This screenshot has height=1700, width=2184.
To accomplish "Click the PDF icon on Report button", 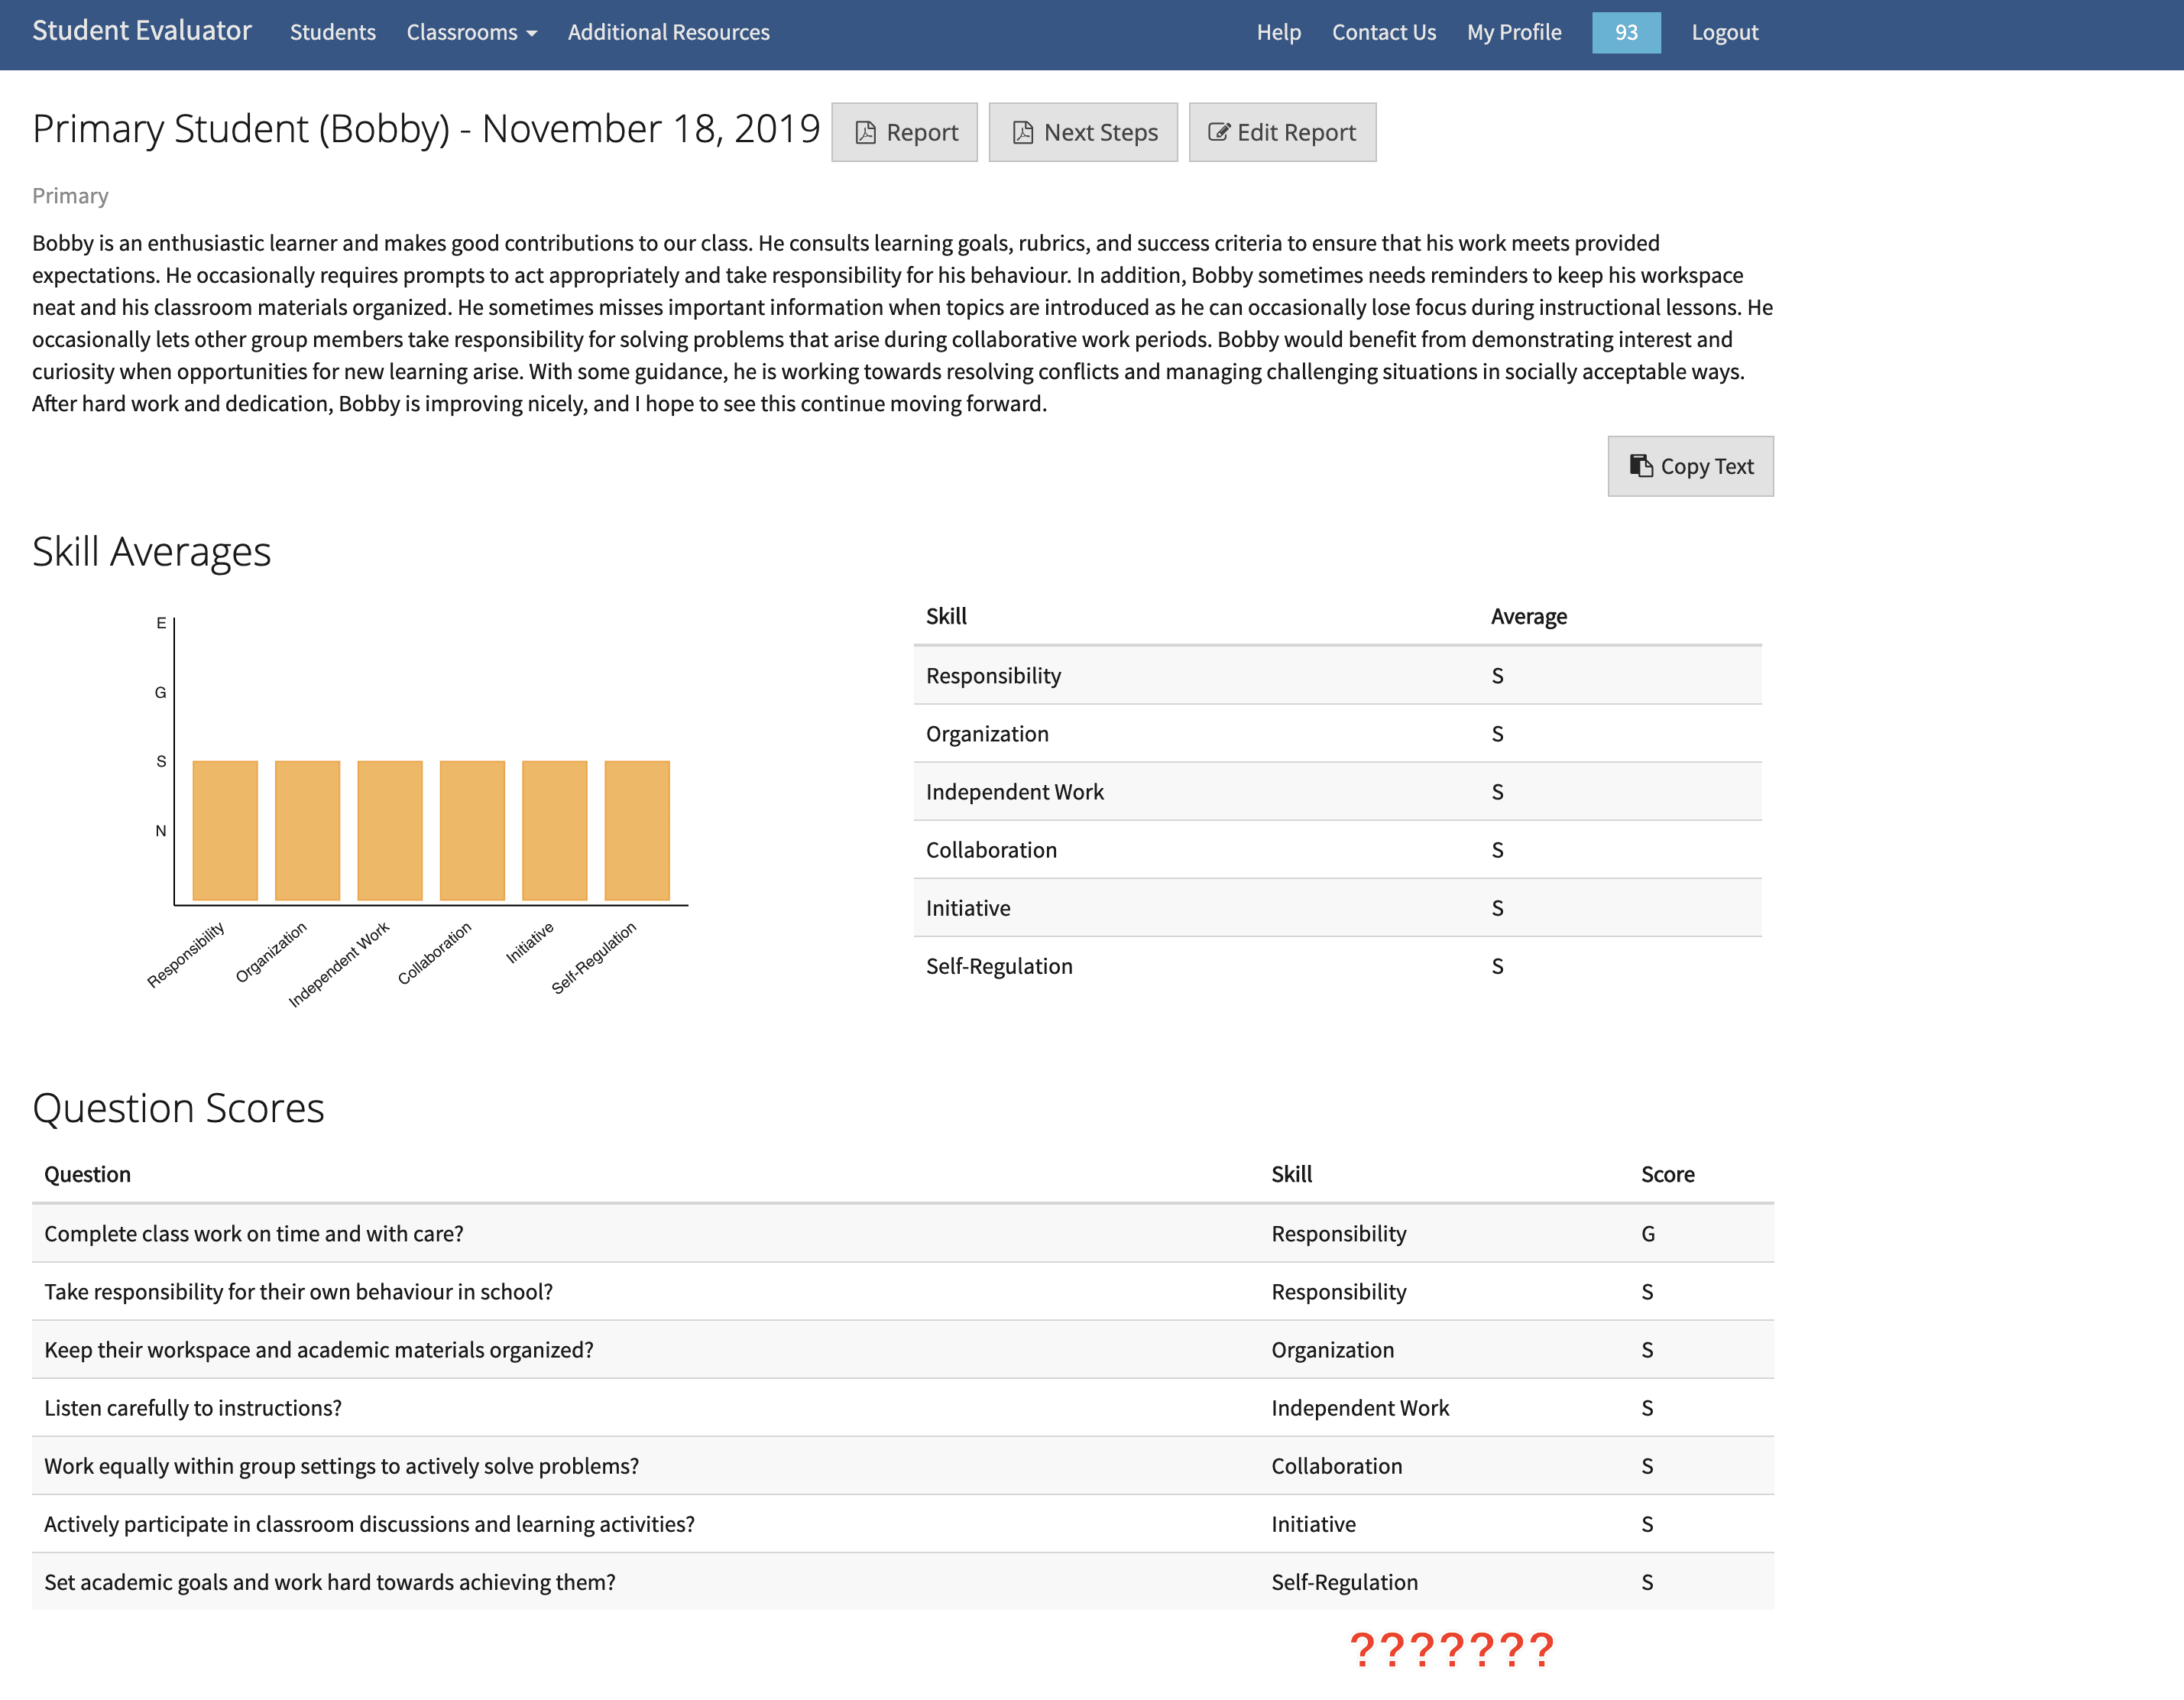I will click(866, 132).
